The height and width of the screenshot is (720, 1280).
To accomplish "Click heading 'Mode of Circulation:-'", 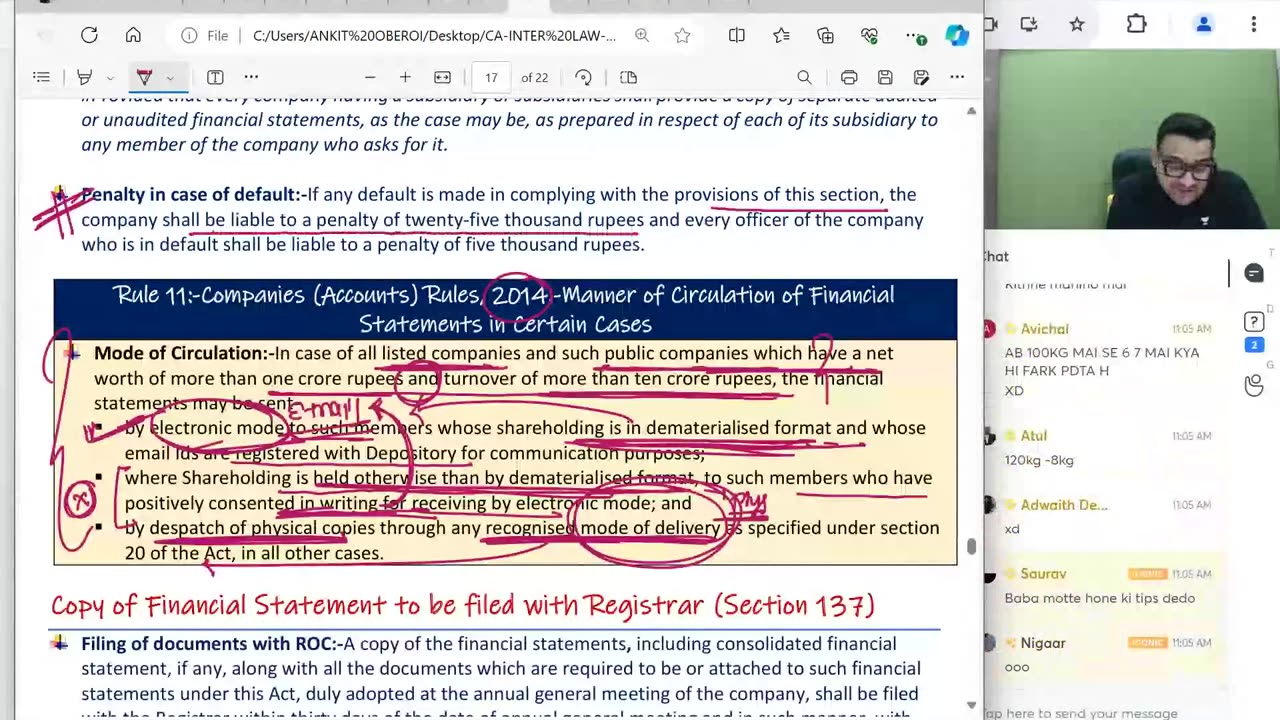I will coord(184,353).
